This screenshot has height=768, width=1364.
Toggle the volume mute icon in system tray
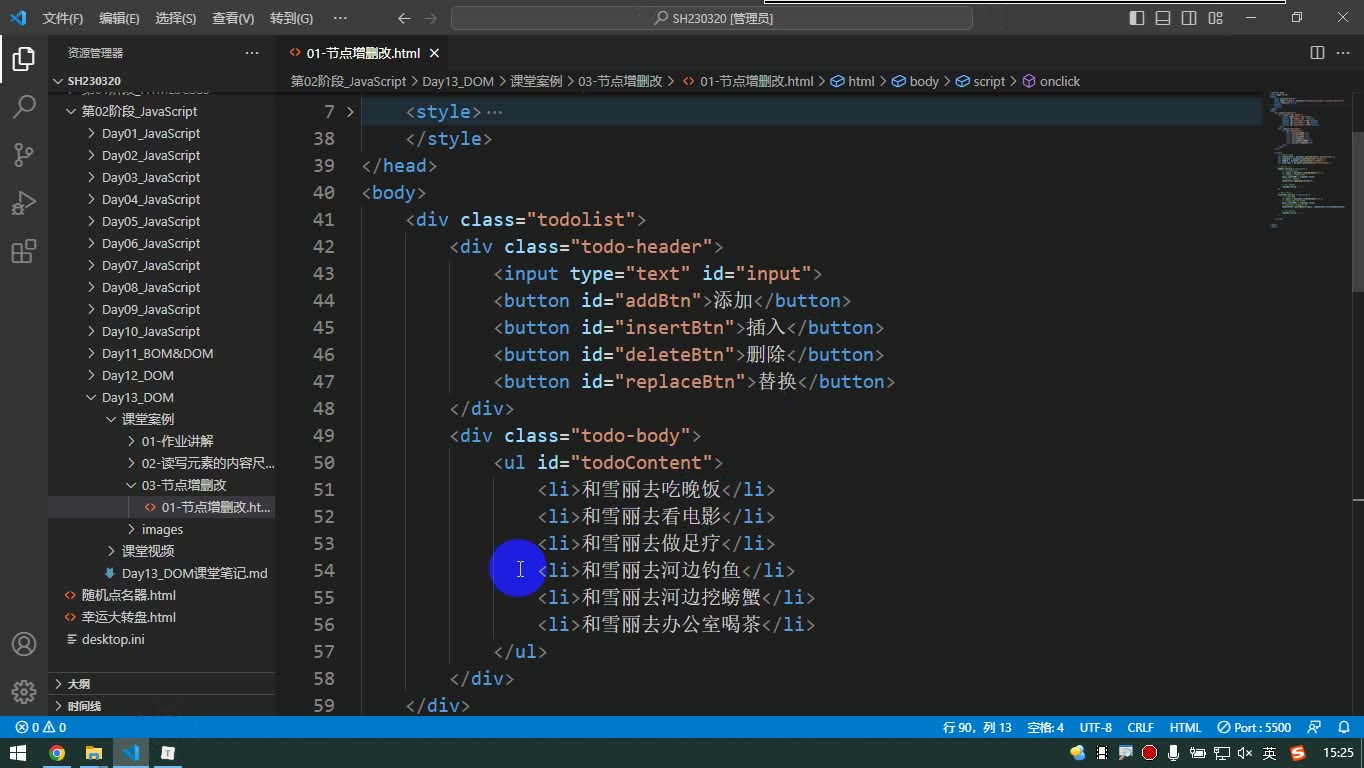pos(1245,753)
